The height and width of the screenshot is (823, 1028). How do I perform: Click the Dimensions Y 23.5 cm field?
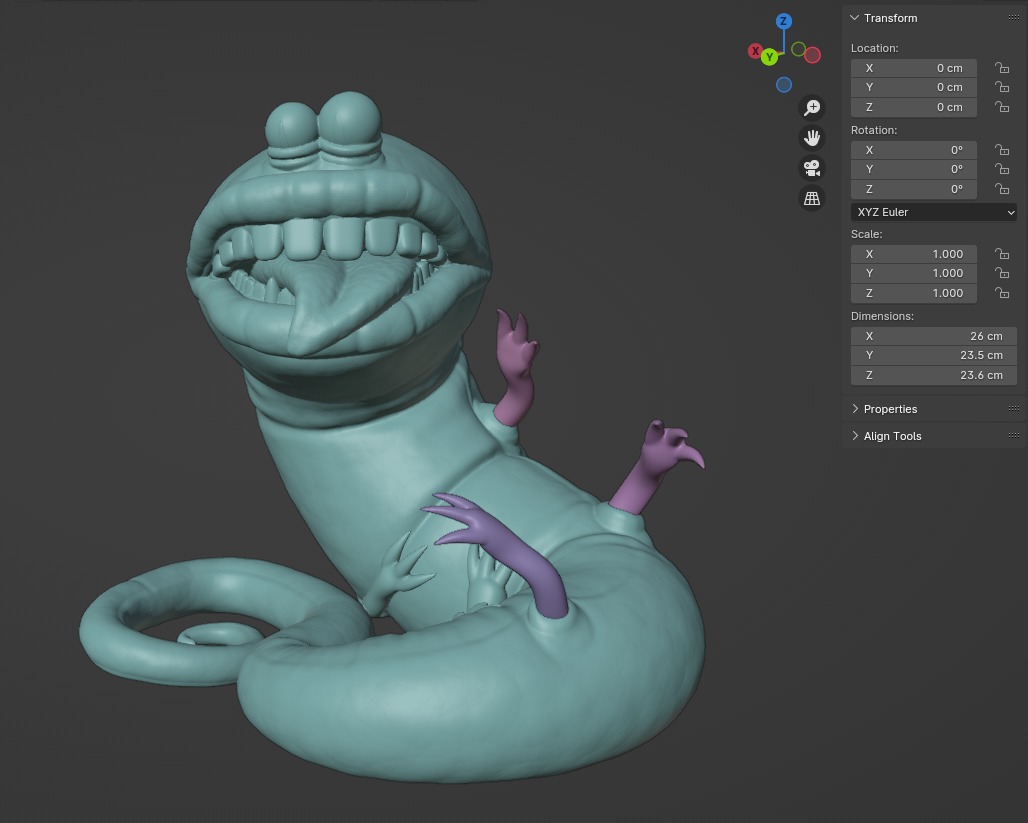(x=934, y=355)
